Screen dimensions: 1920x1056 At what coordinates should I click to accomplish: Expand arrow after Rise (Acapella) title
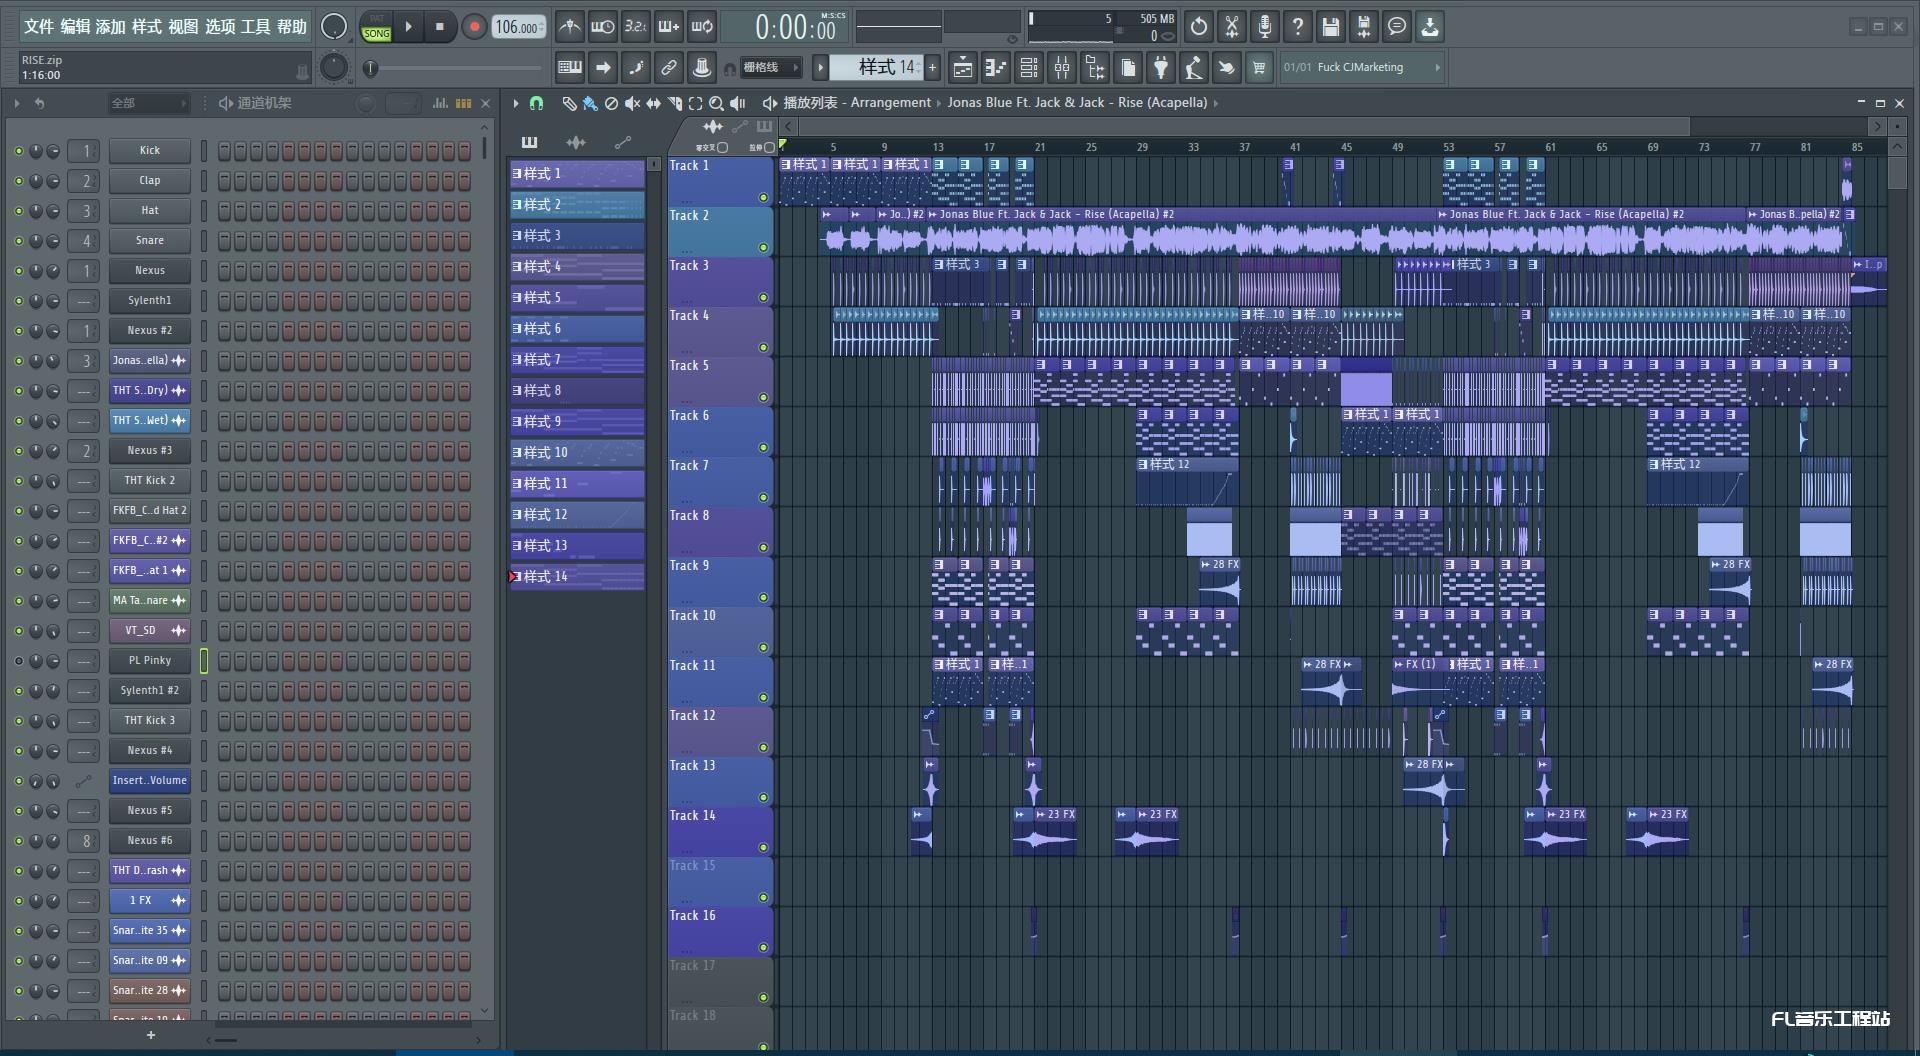pos(1216,103)
